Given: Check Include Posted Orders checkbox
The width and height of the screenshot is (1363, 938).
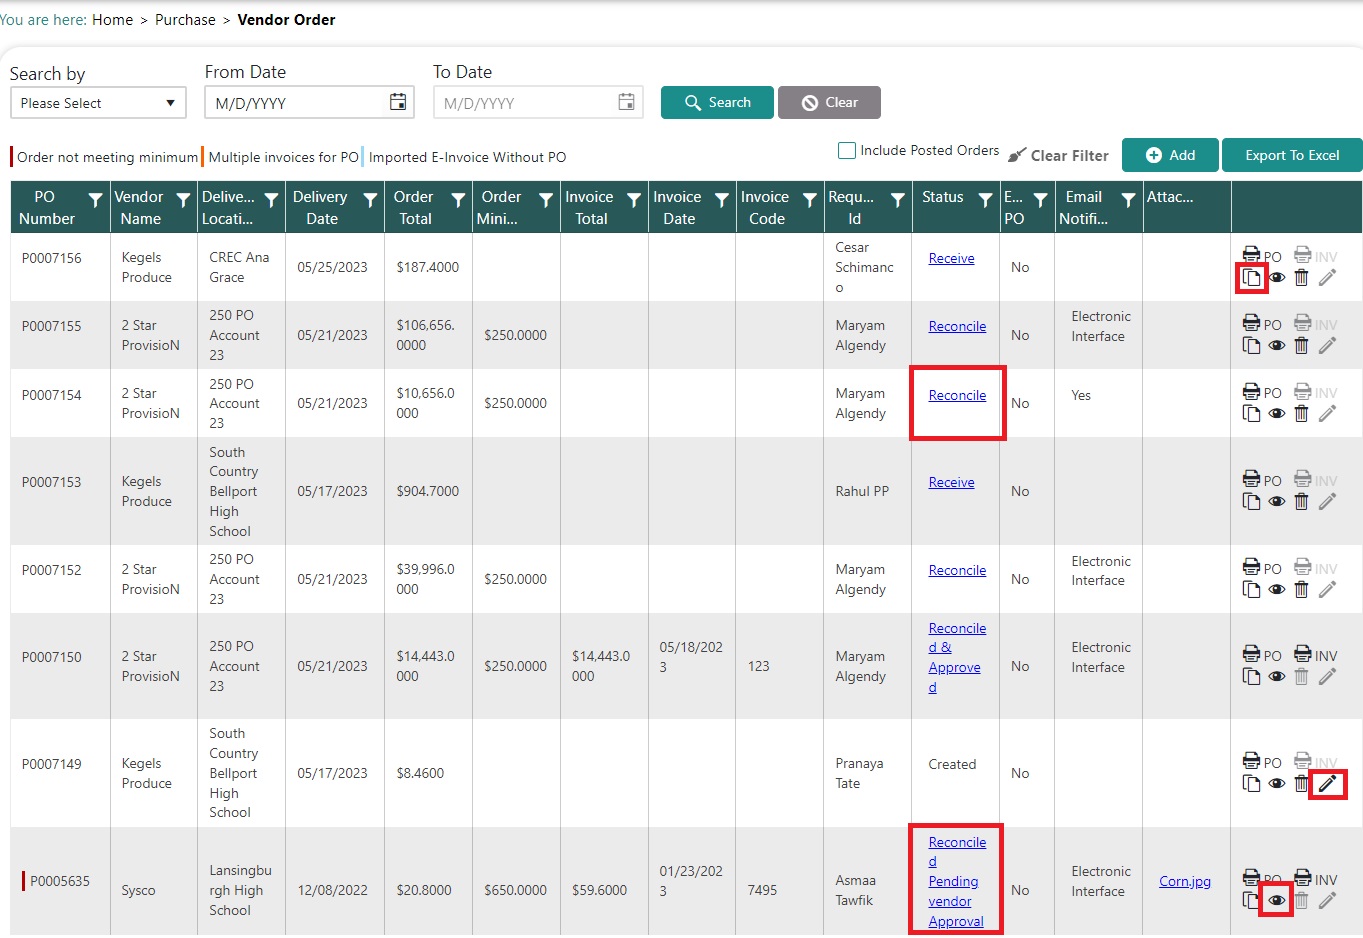Looking at the screenshot, I should click(x=847, y=151).
